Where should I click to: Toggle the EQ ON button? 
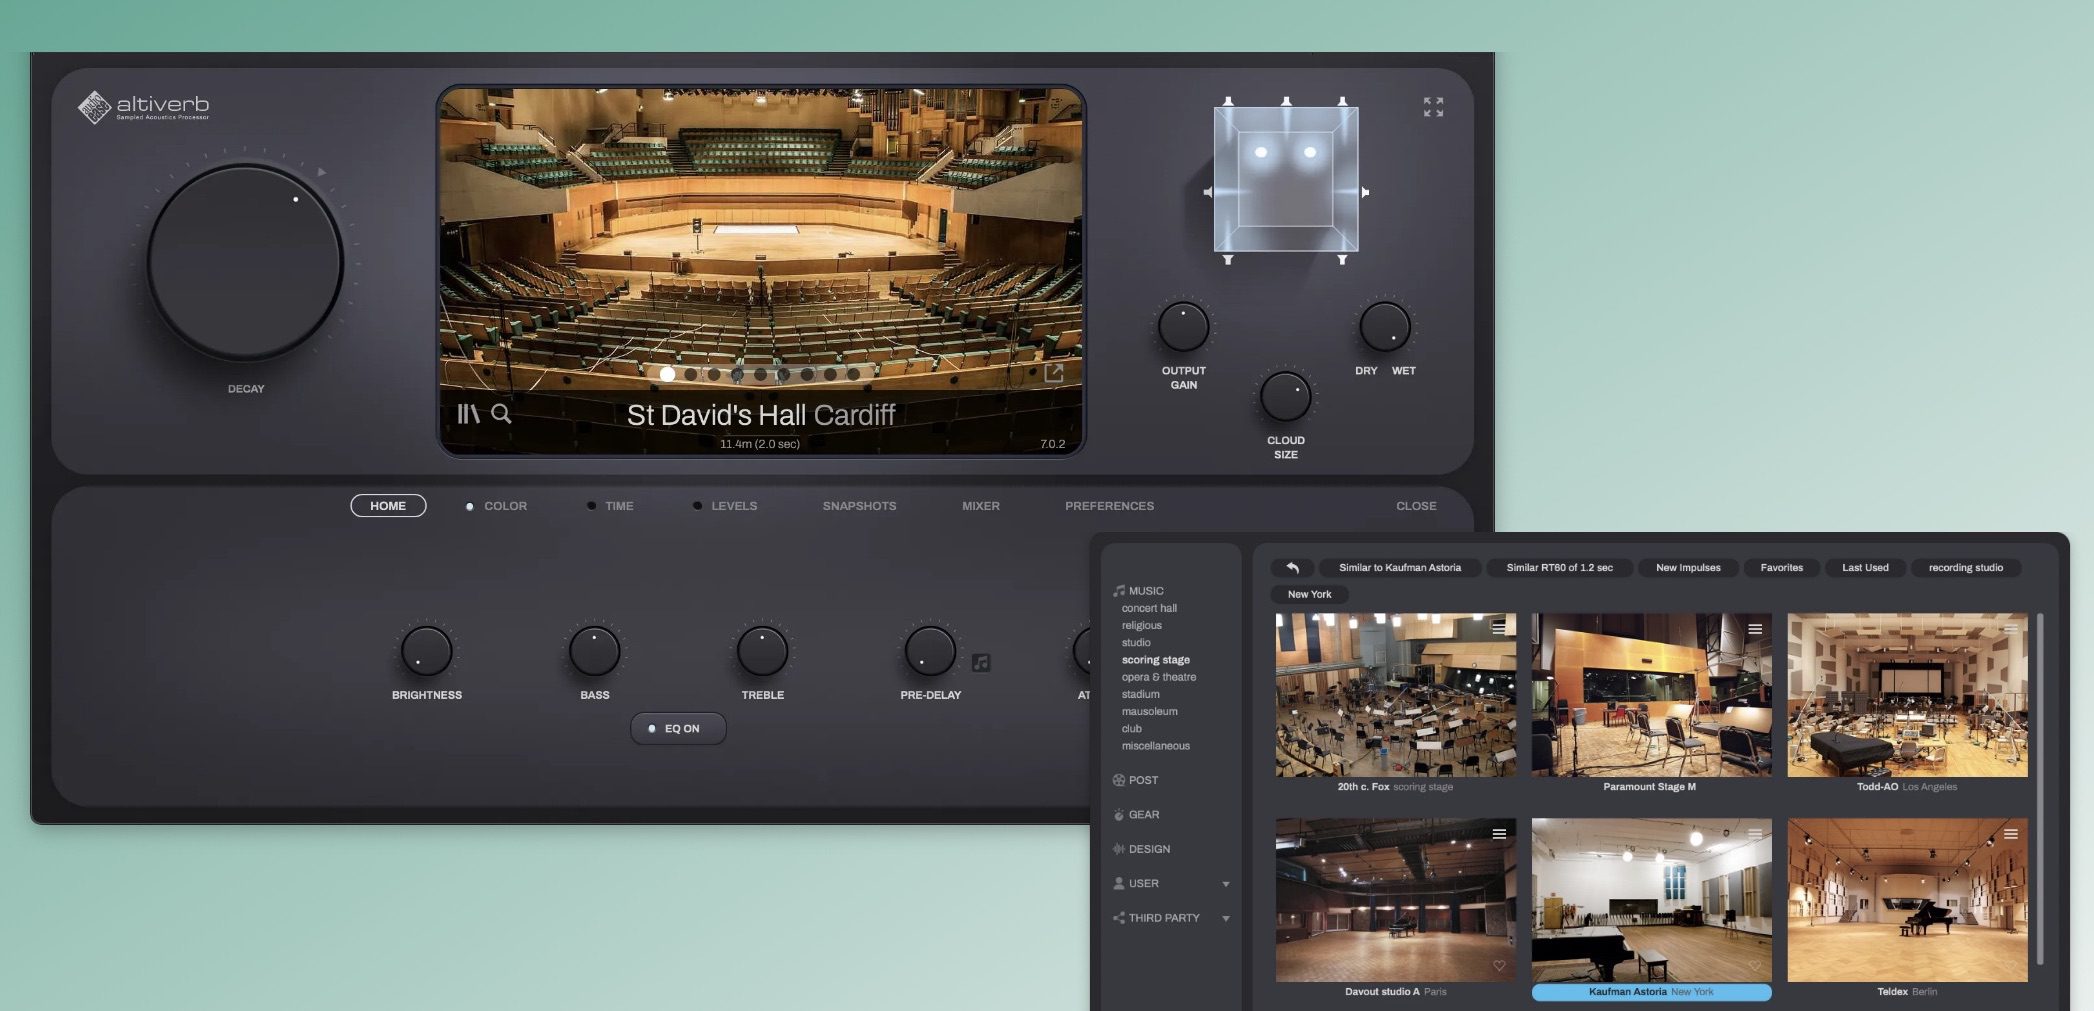pyautogui.click(x=678, y=729)
